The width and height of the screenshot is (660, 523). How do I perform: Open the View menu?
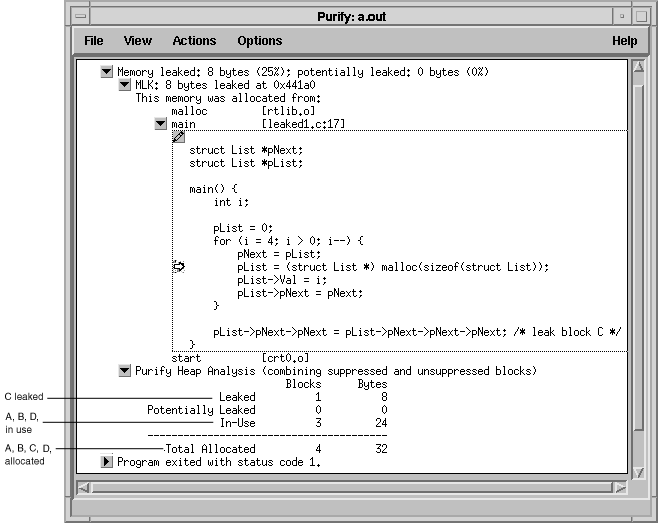click(x=138, y=41)
